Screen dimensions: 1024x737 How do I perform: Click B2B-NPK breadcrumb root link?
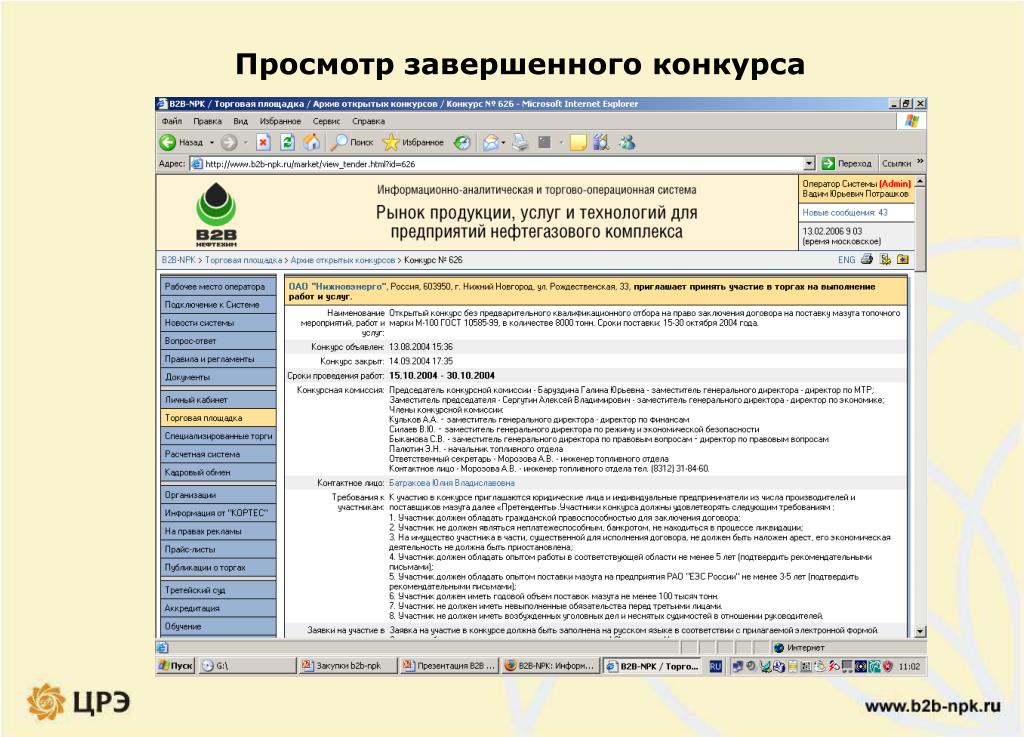[178, 260]
